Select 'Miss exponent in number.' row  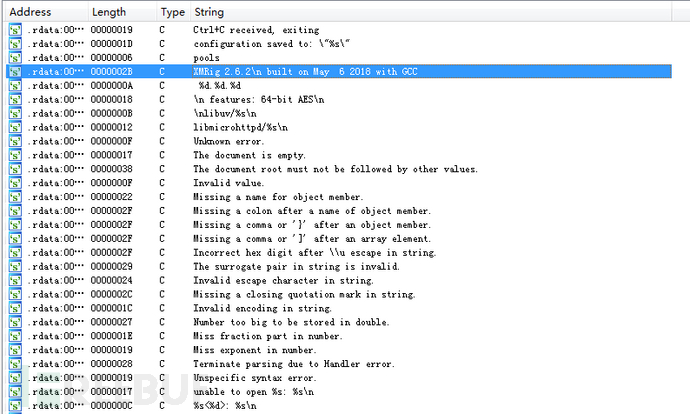[x=254, y=350]
